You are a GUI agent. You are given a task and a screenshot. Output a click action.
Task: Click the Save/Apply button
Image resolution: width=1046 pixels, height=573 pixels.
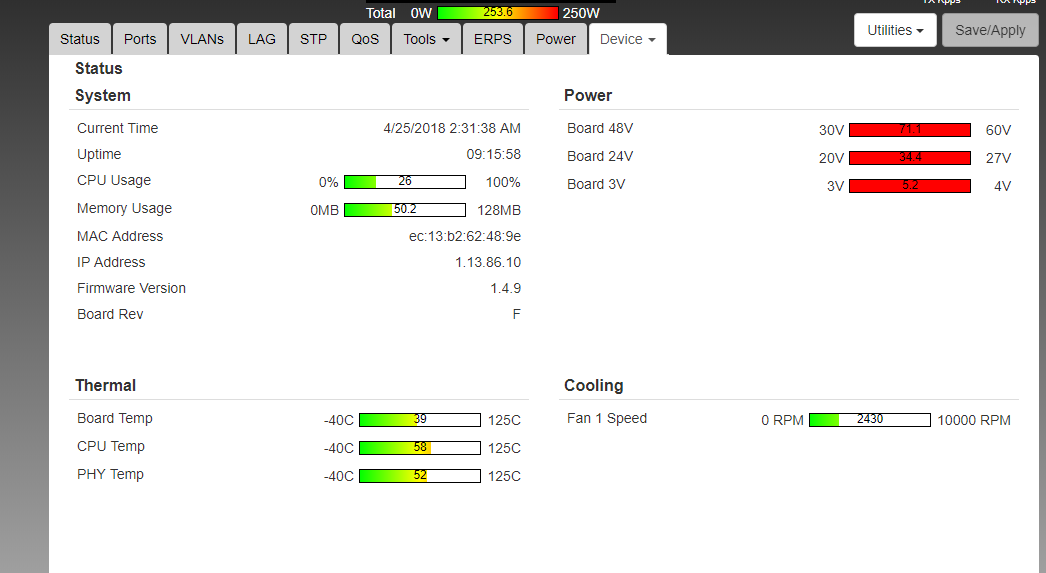(990, 30)
